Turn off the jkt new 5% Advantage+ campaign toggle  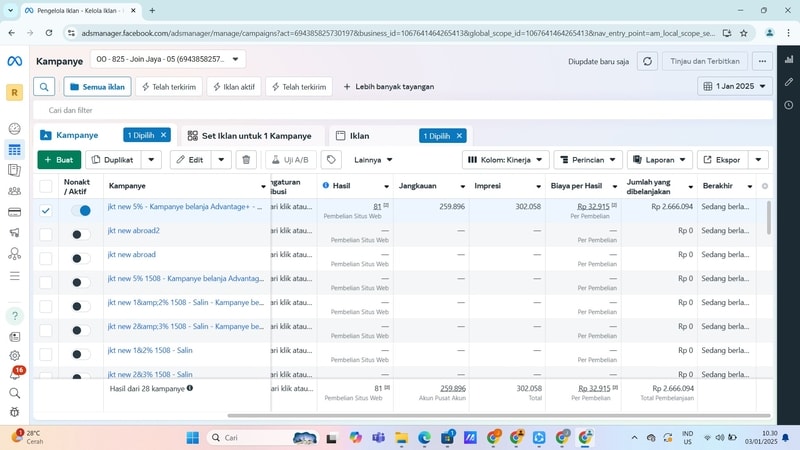pyautogui.click(x=81, y=210)
